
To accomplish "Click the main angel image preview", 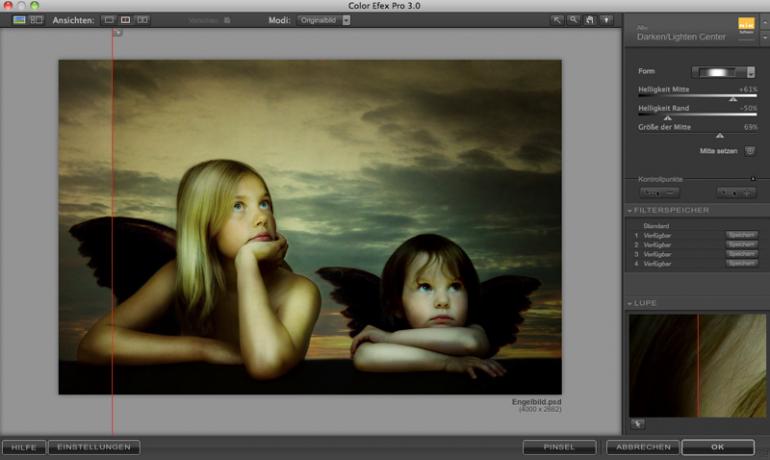I will pyautogui.click(x=310, y=227).
